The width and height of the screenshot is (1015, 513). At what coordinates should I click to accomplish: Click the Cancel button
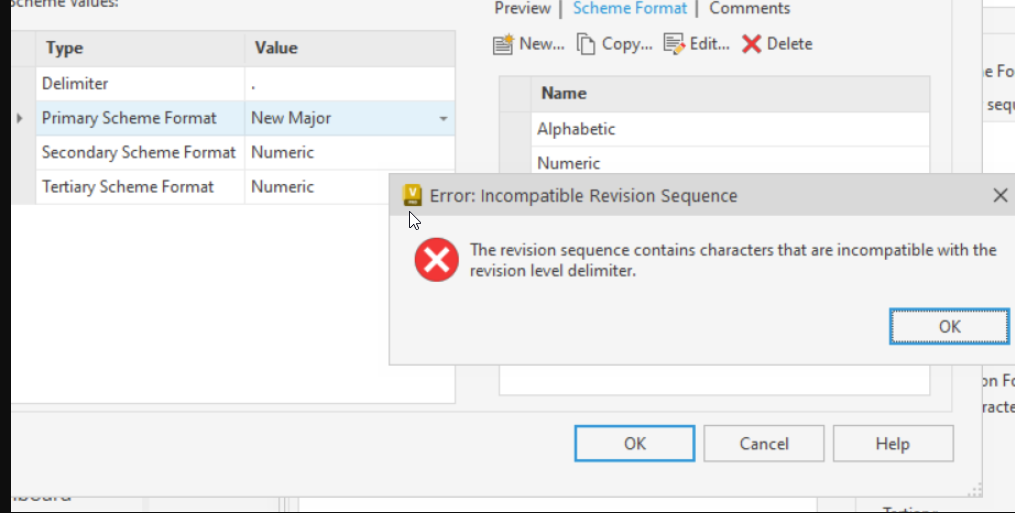(x=763, y=443)
